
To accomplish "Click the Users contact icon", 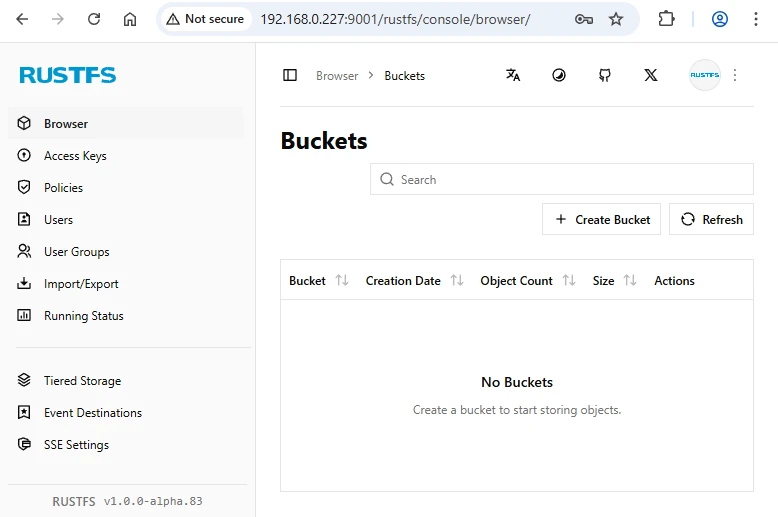I will click(24, 219).
